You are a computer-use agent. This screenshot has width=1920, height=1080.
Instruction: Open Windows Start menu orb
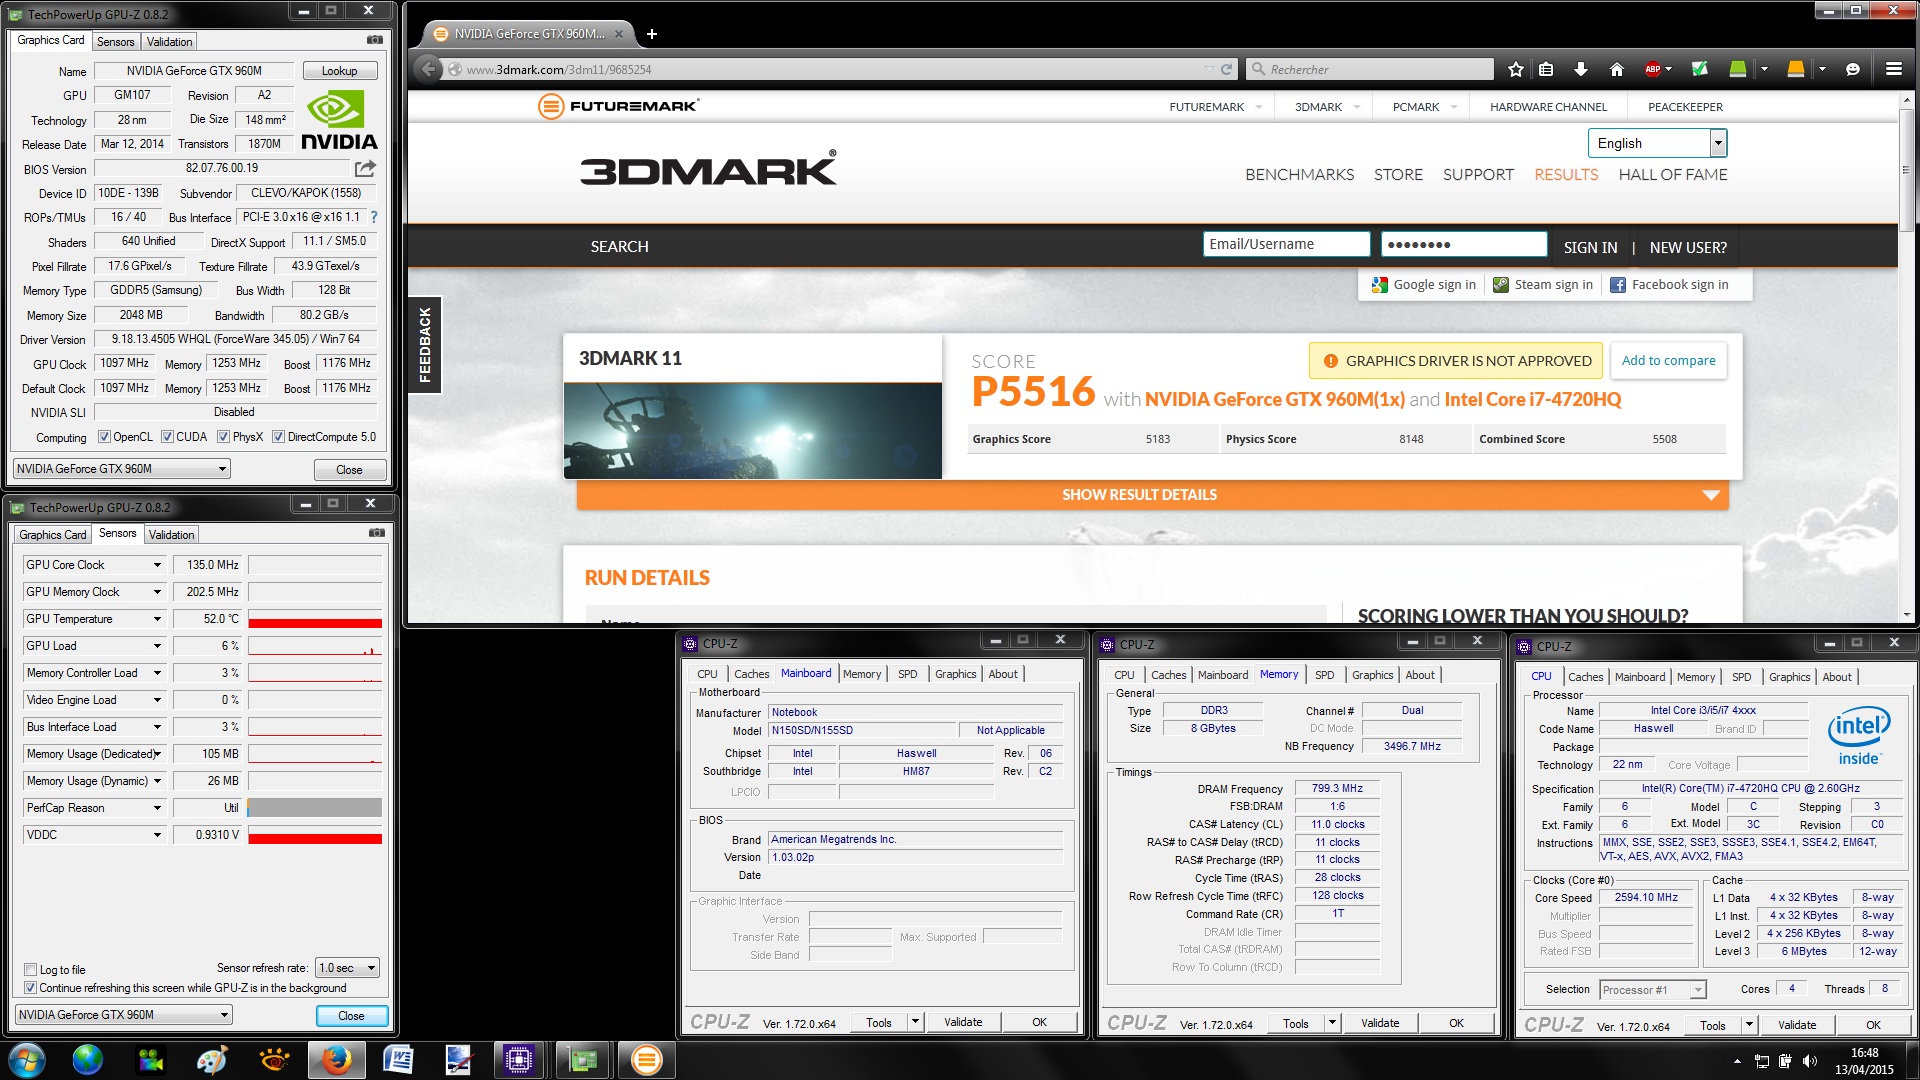pyautogui.click(x=26, y=1060)
